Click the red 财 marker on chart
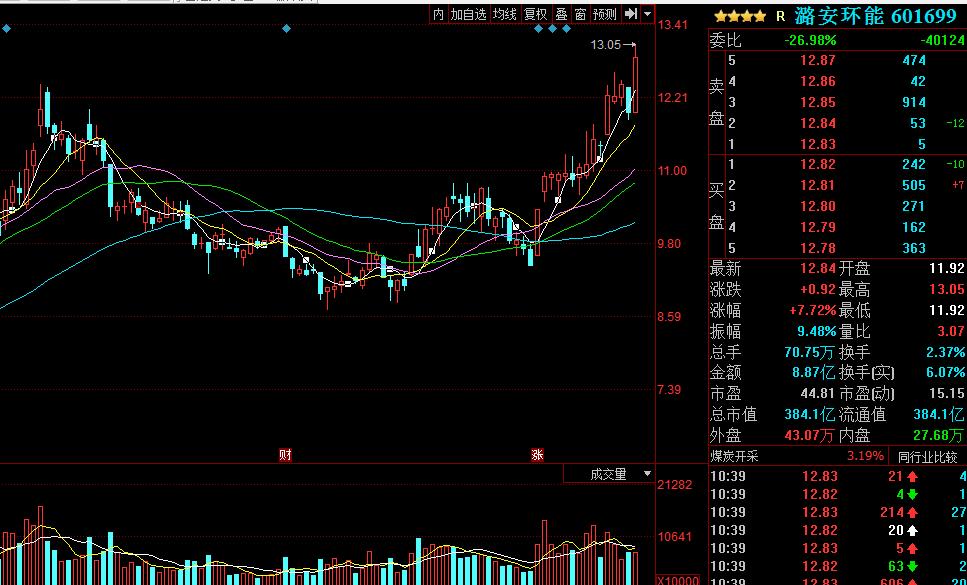967x585 pixels. (x=285, y=455)
